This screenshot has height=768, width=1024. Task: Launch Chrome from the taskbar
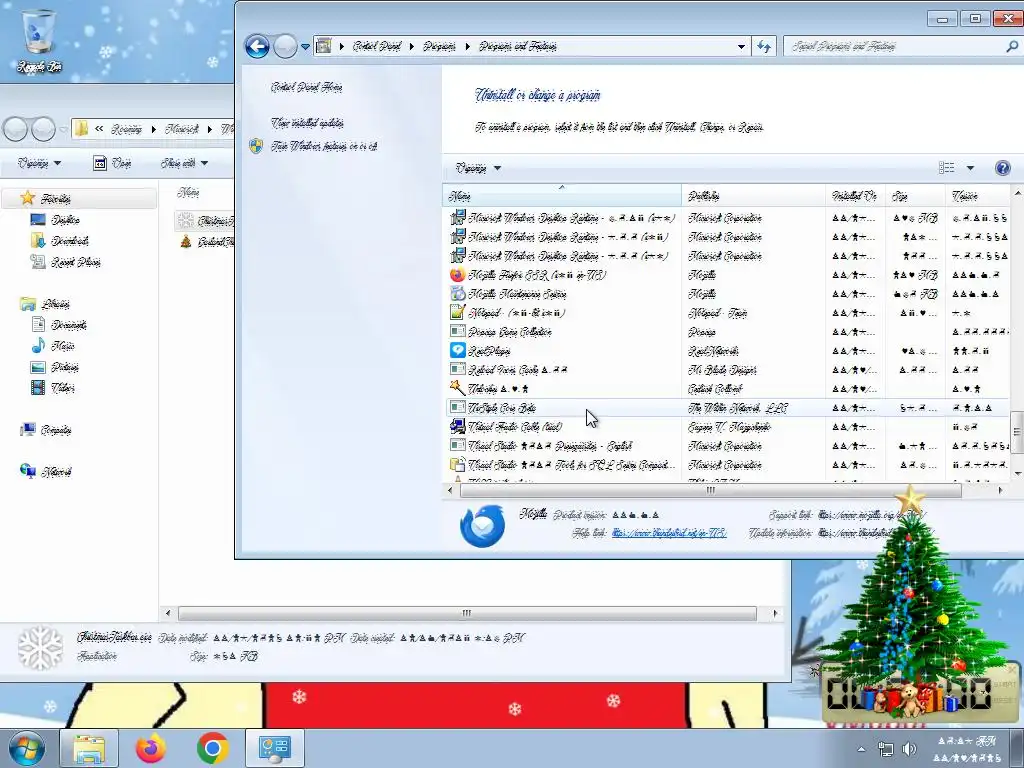coord(212,748)
